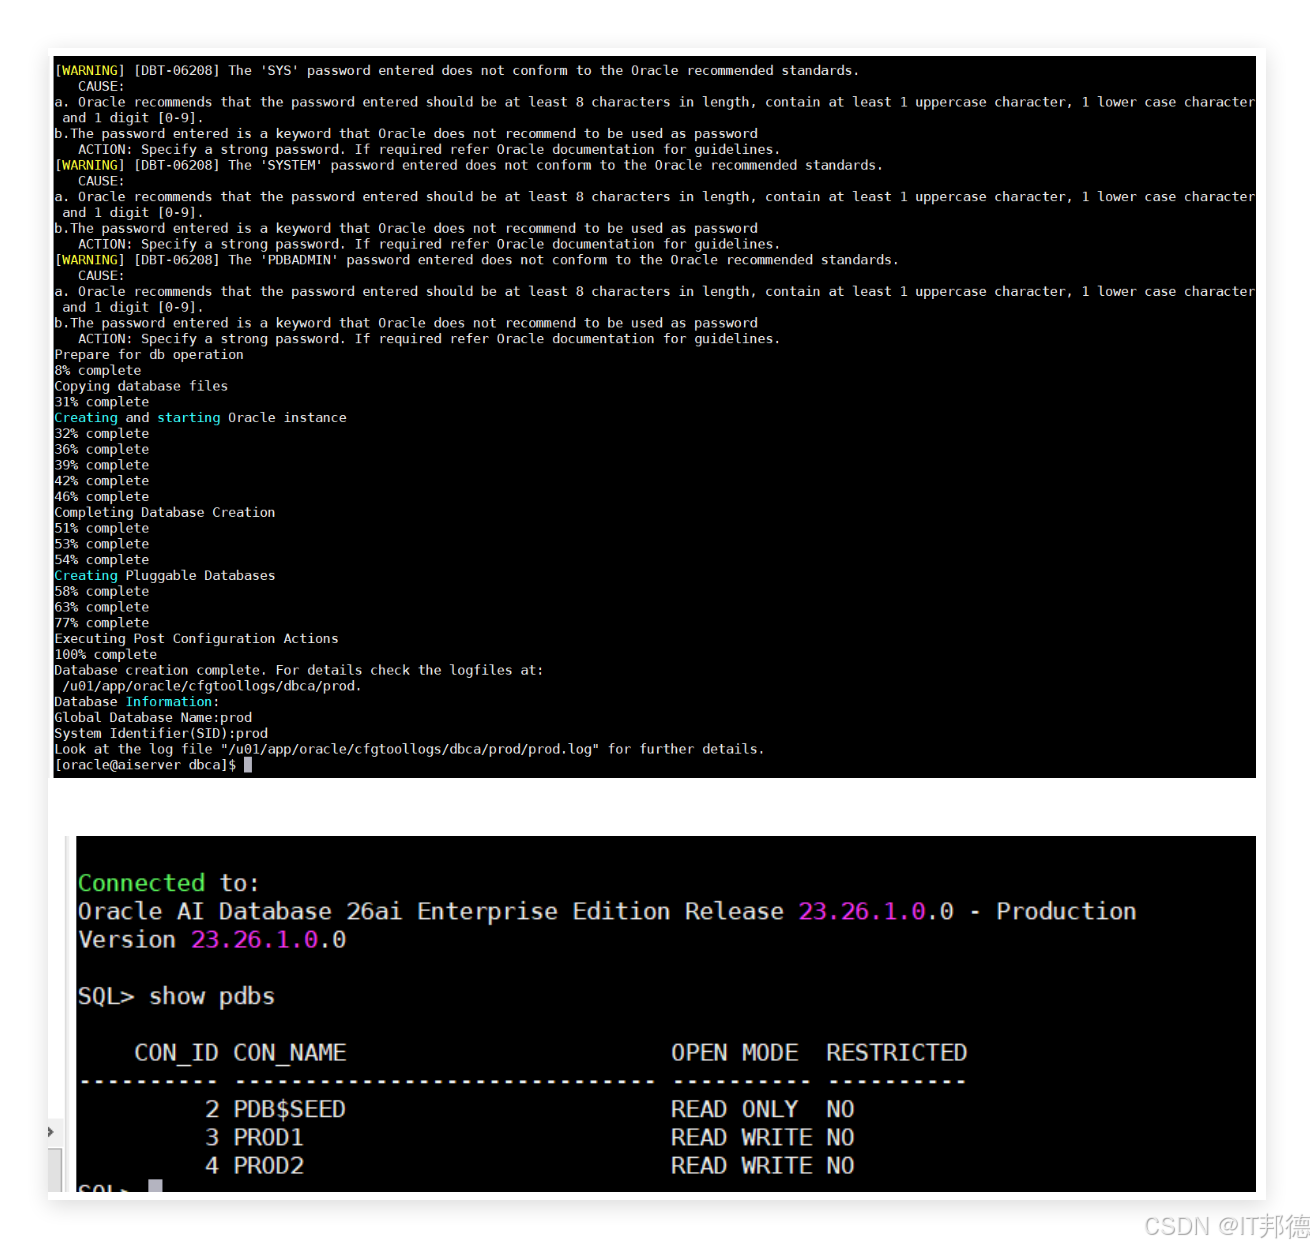Click READ ONLY open mode value

click(x=735, y=1109)
